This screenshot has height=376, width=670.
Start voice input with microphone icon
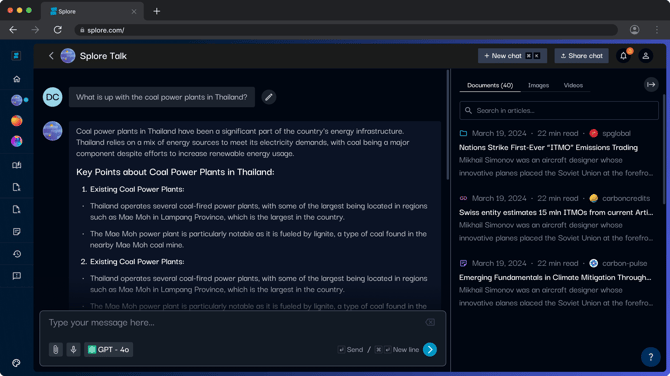coord(73,350)
